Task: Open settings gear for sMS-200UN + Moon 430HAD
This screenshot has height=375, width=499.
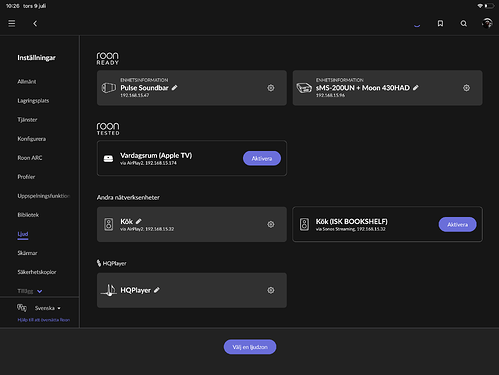Action: 466,88
